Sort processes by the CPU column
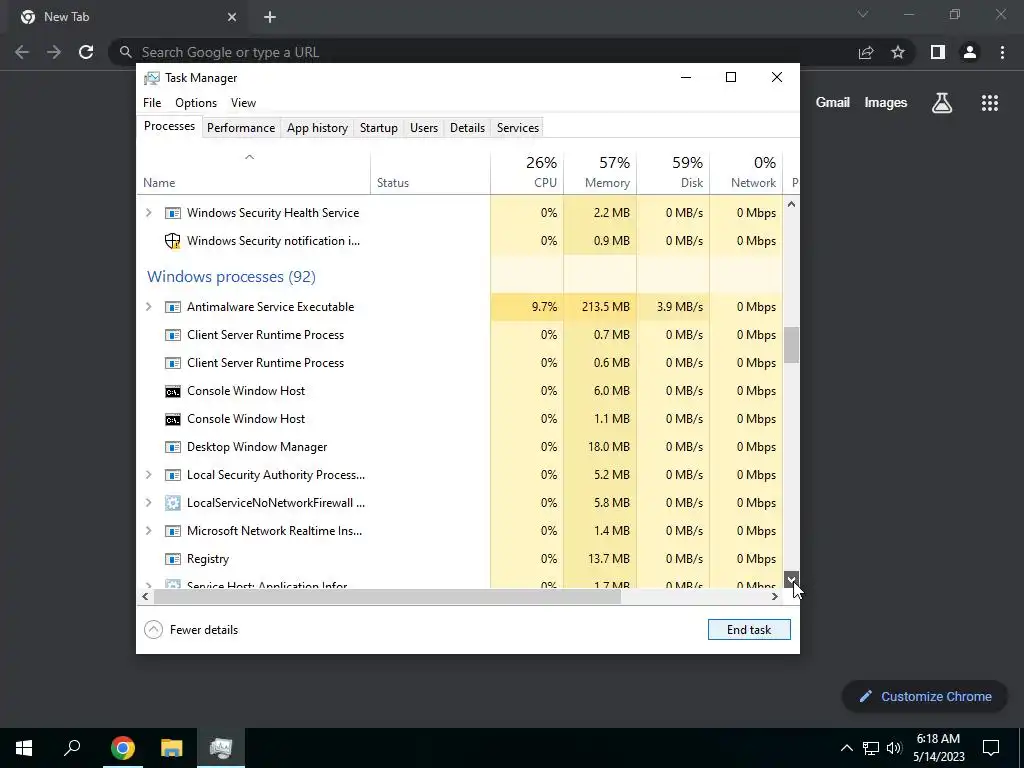 tap(527, 172)
